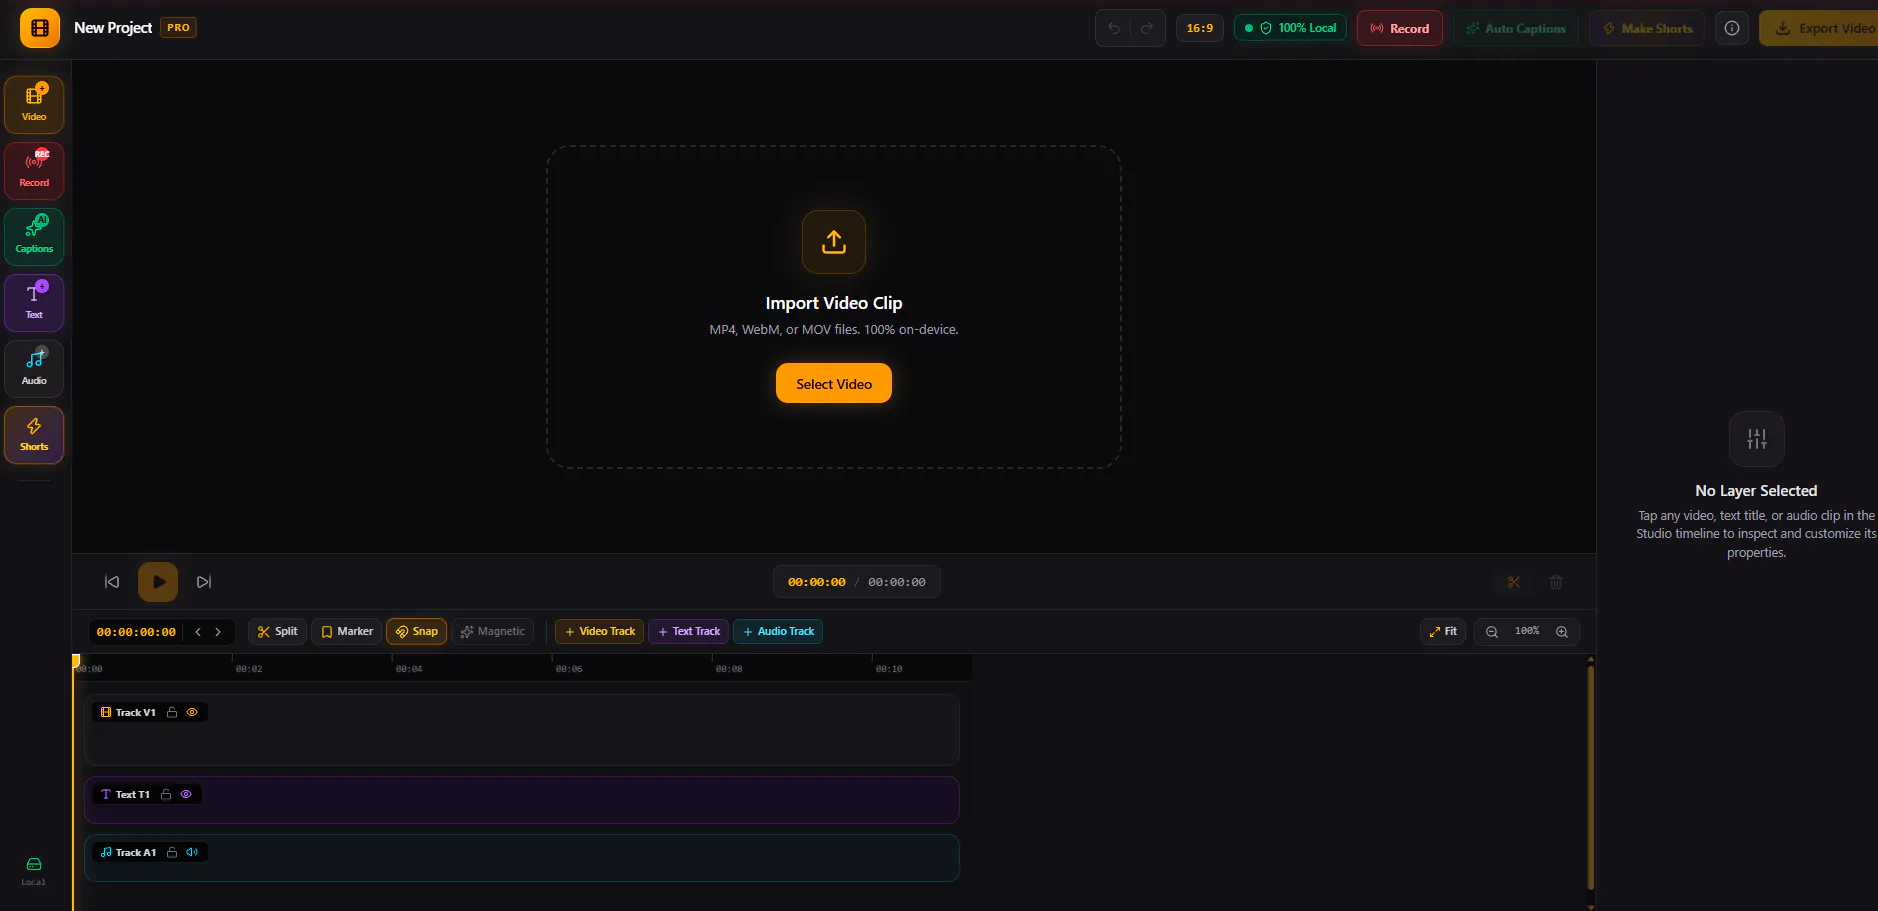This screenshot has height=911, width=1878.
Task: Click the Track A1 label
Action: point(135,853)
